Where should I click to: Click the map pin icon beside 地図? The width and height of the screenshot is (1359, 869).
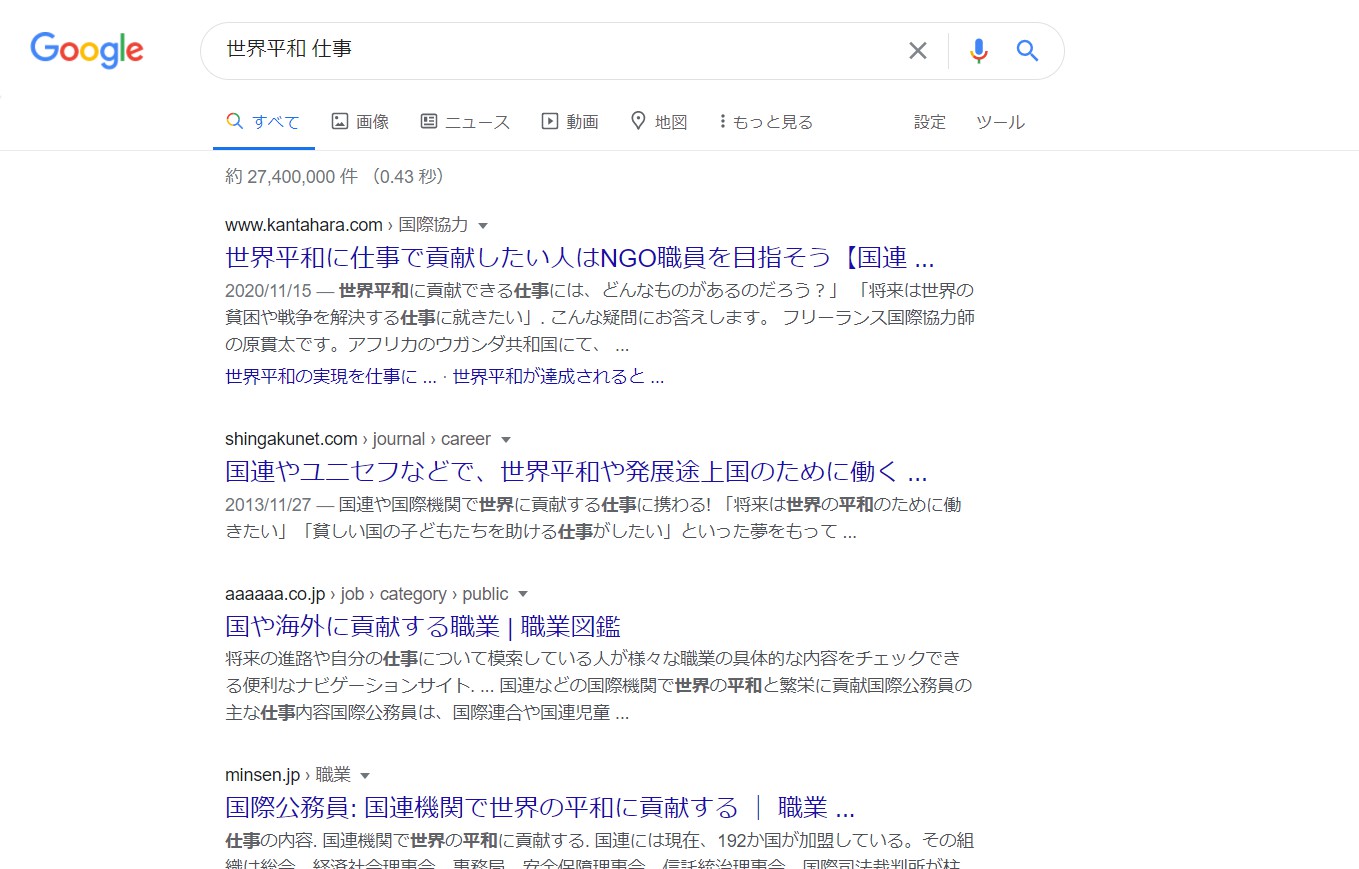pos(639,120)
